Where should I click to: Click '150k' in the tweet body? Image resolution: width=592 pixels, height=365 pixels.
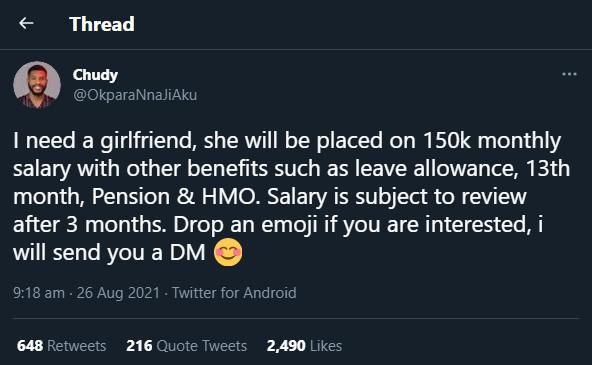click(447, 141)
